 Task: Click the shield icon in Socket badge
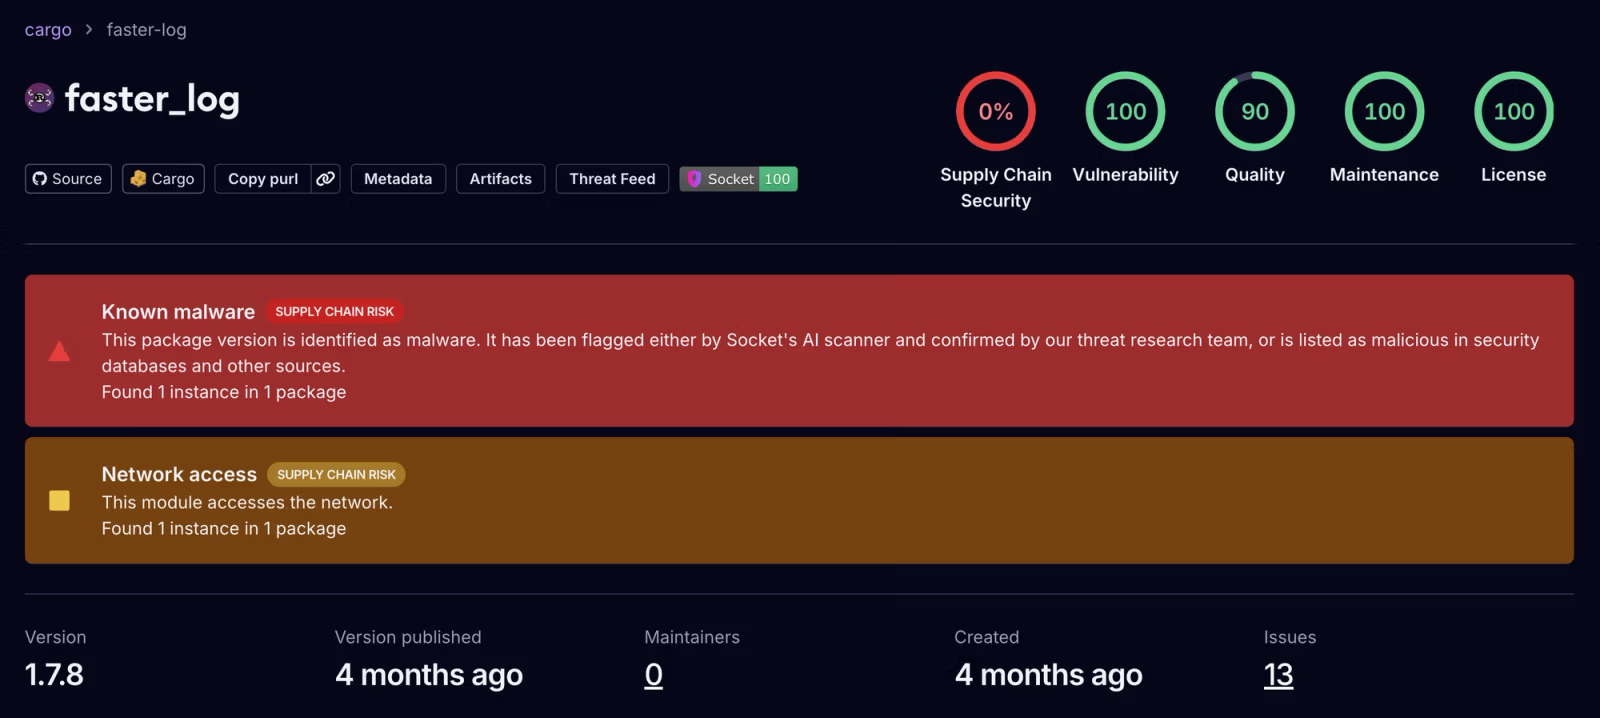tap(694, 179)
